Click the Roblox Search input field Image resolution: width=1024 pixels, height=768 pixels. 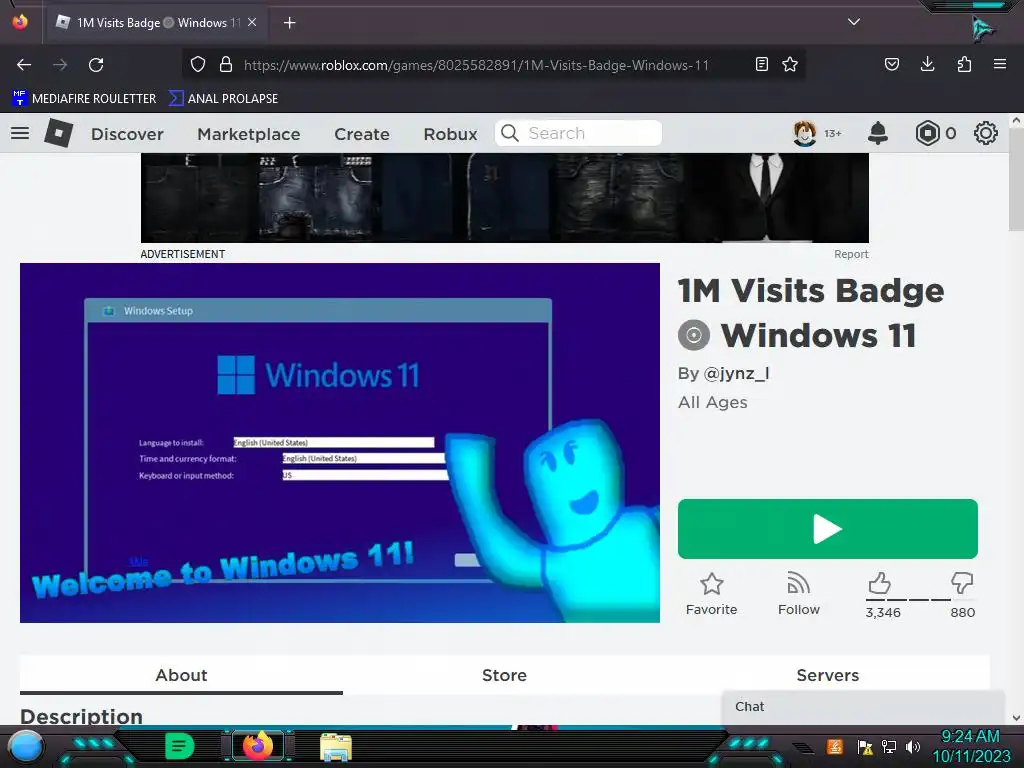pos(578,133)
